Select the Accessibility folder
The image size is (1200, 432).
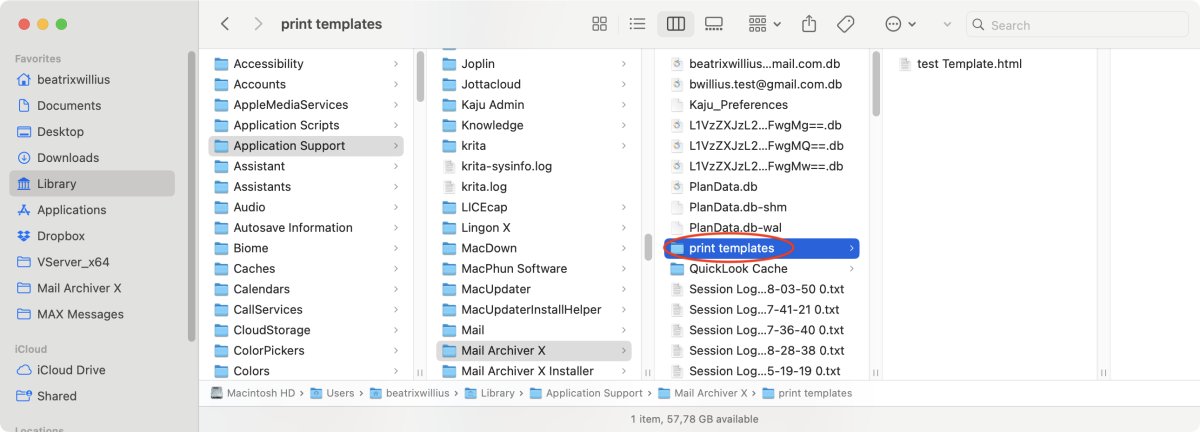[306, 64]
